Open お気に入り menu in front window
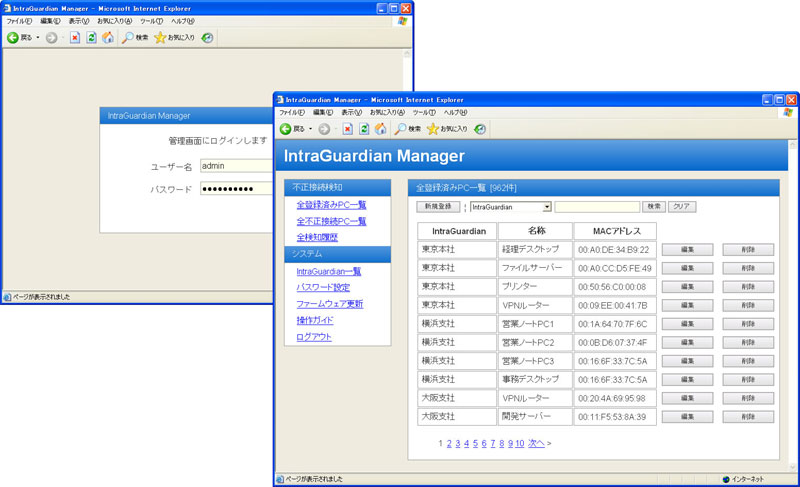The image size is (800, 487). pyautogui.click(x=387, y=113)
